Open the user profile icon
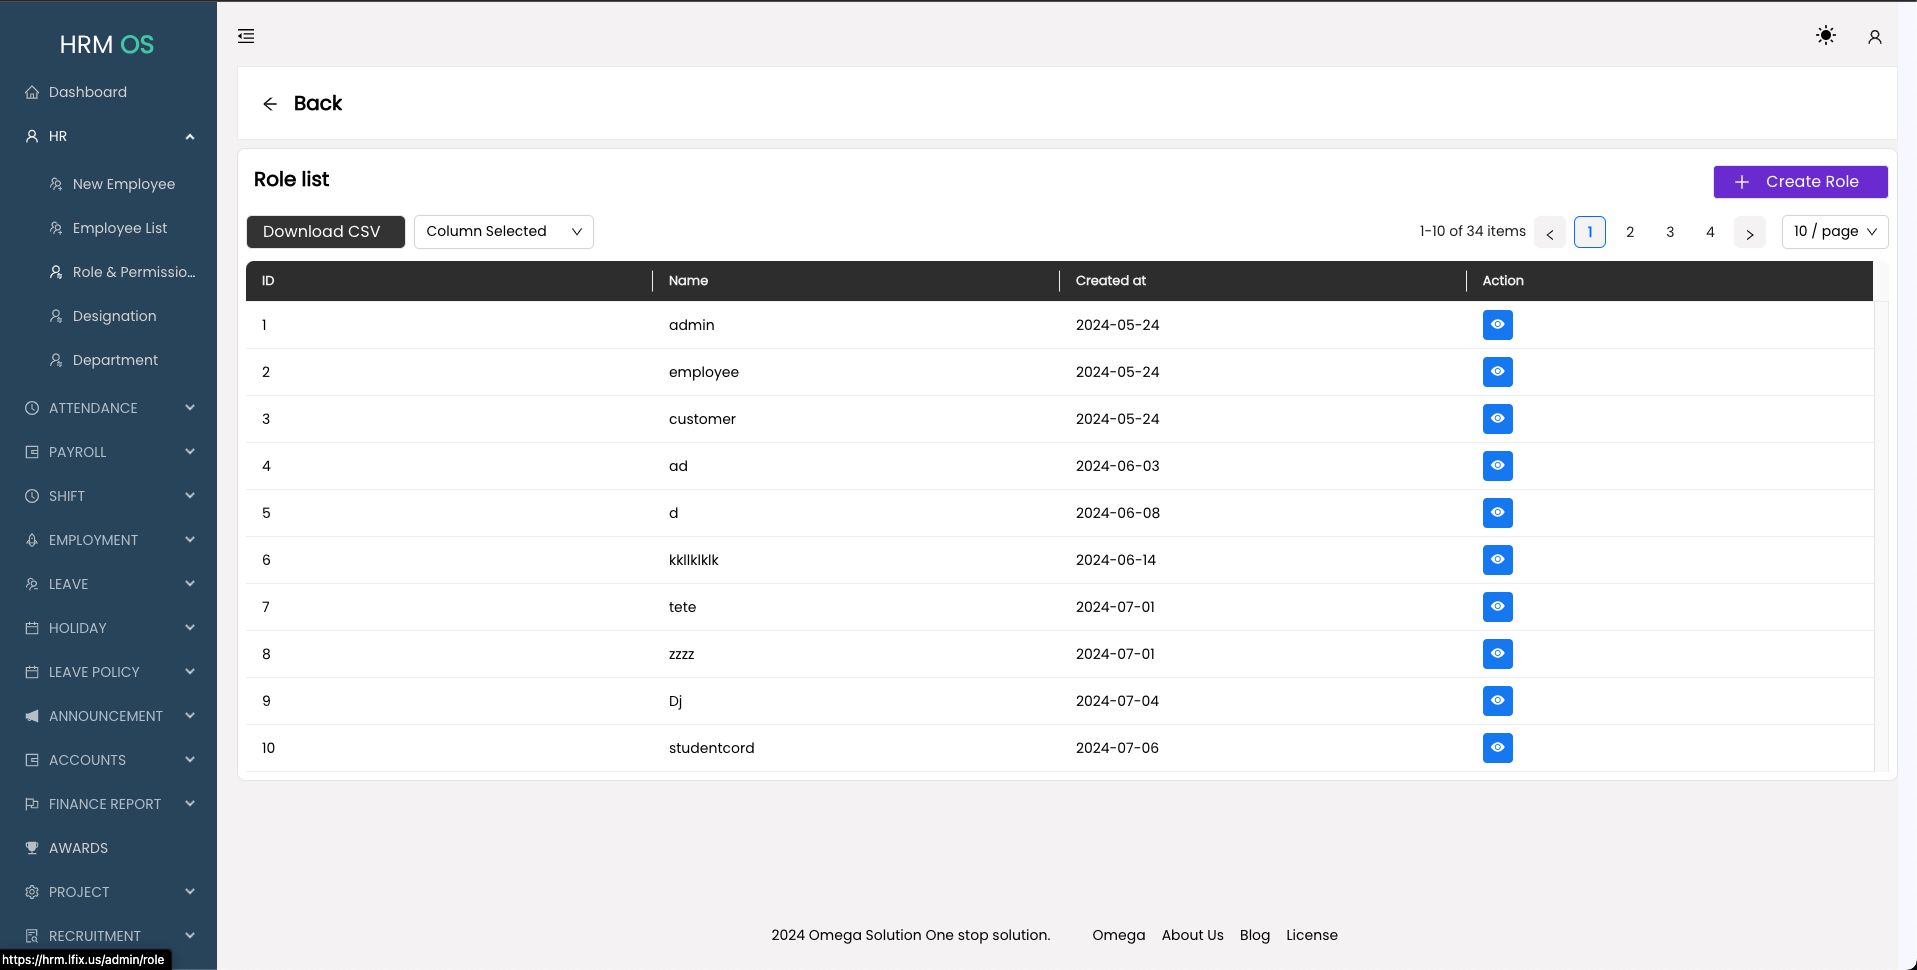1917x970 pixels. click(x=1875, y=37)
